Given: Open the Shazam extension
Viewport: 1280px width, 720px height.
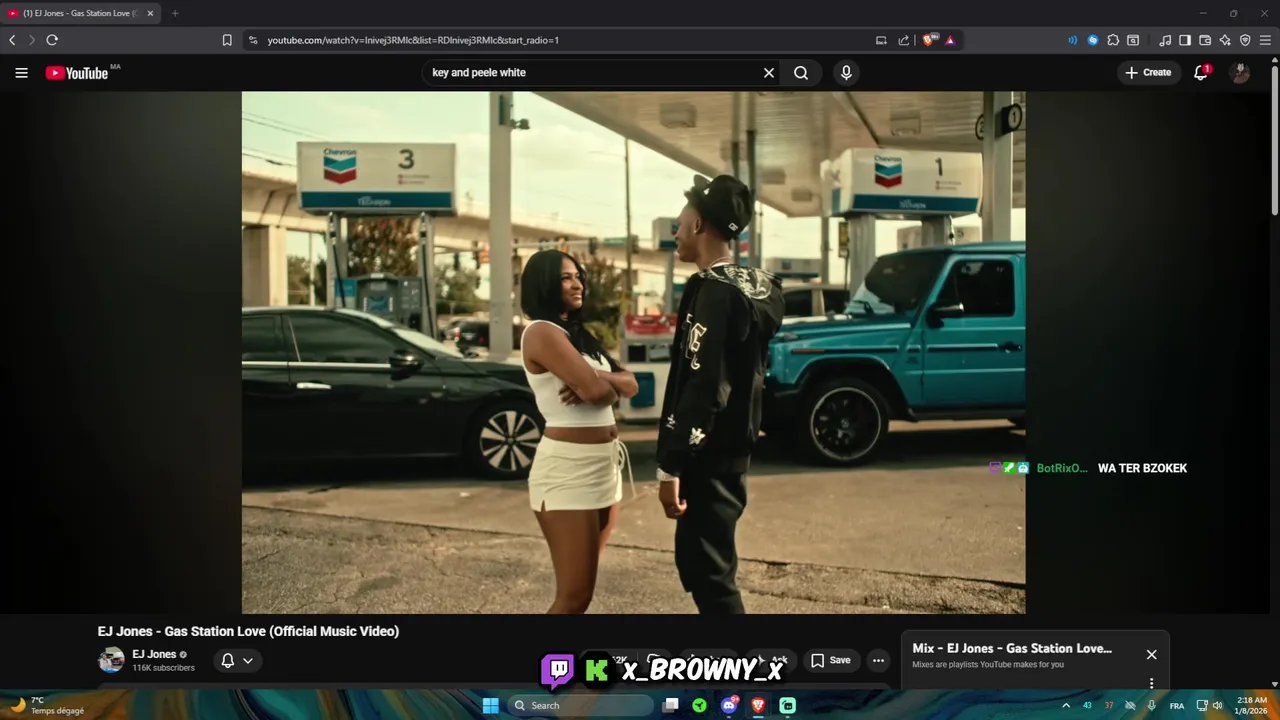Looking at the screenshot, I should [x=1093, y=40].
